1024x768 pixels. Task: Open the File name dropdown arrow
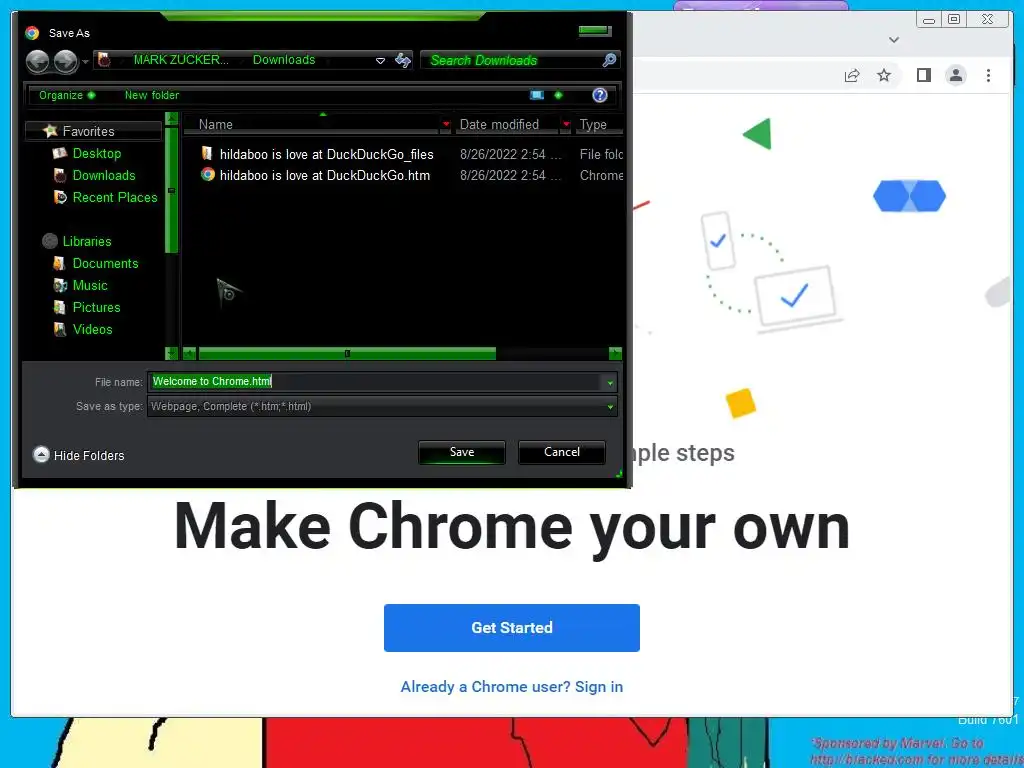(x=610, y=383)
